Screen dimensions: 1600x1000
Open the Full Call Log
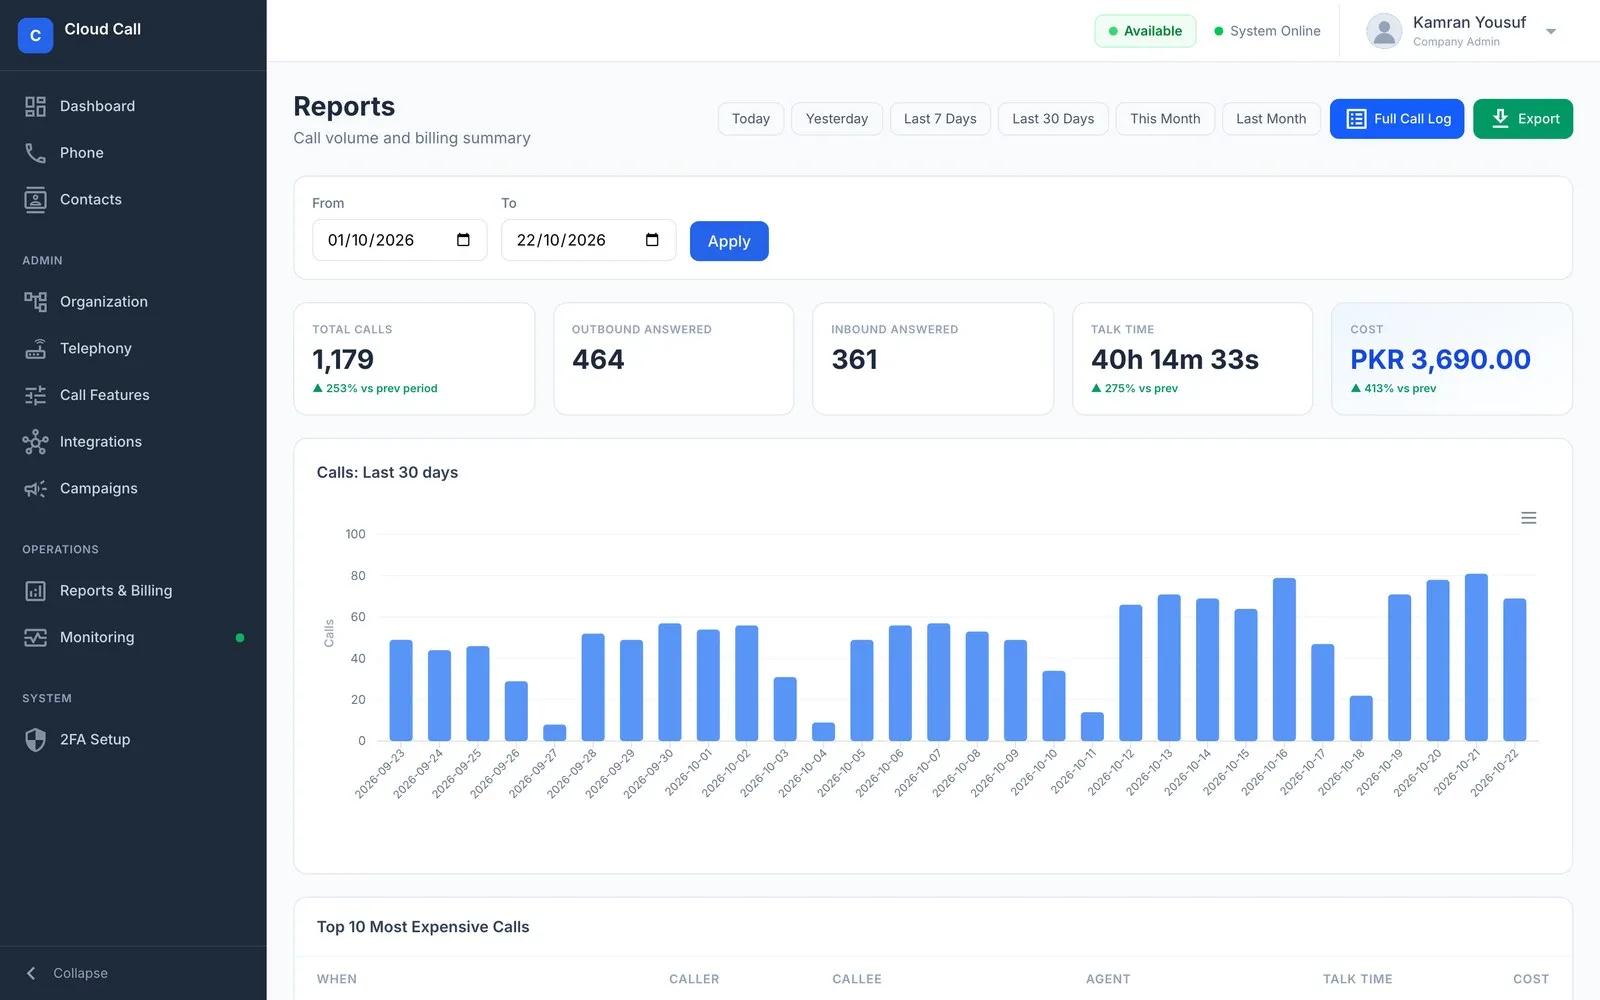pos(1397,119)
